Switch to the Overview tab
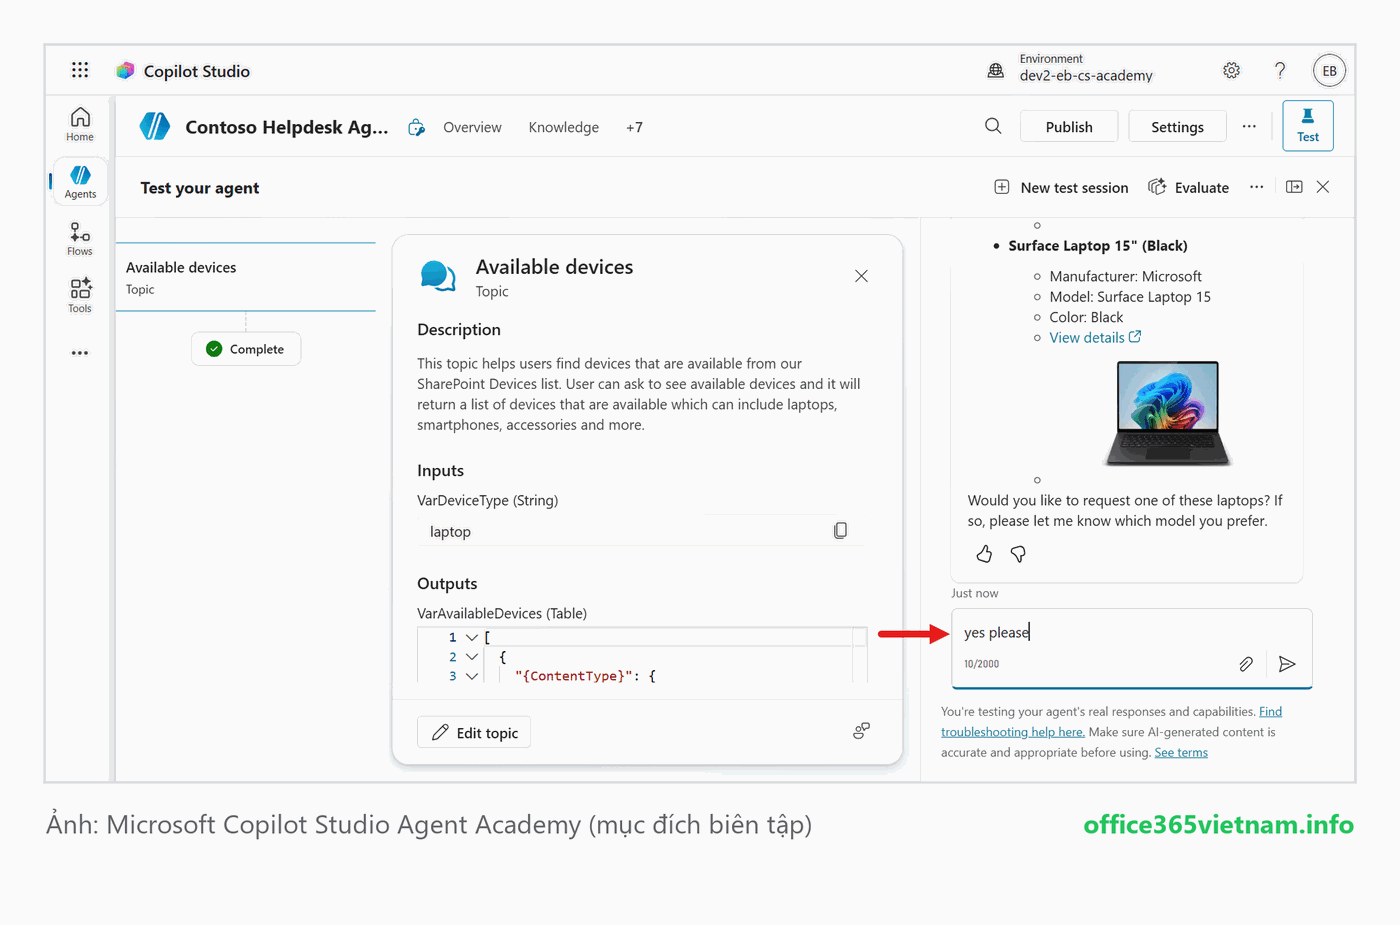The width and height of the screenshot is (1400, 925). click(x=472, y=127)
